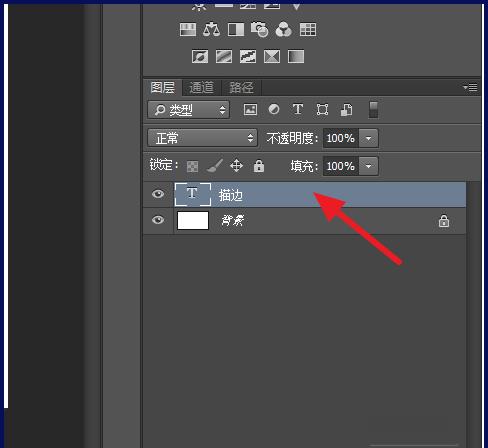Filter layers by type layers (T icon)

tap(298, 109)
